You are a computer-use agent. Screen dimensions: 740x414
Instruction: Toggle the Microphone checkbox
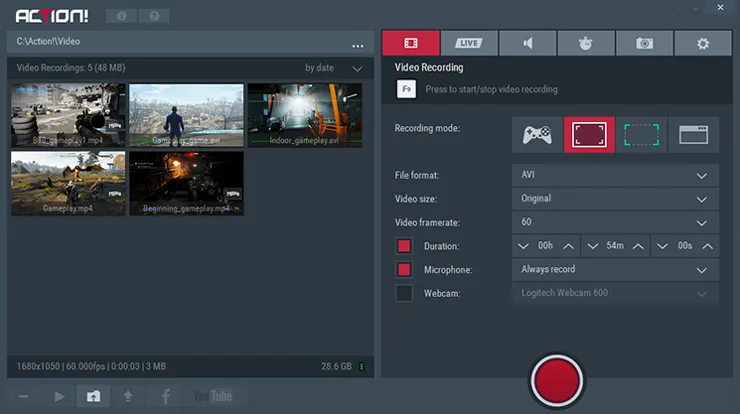(x=404, y=270)
